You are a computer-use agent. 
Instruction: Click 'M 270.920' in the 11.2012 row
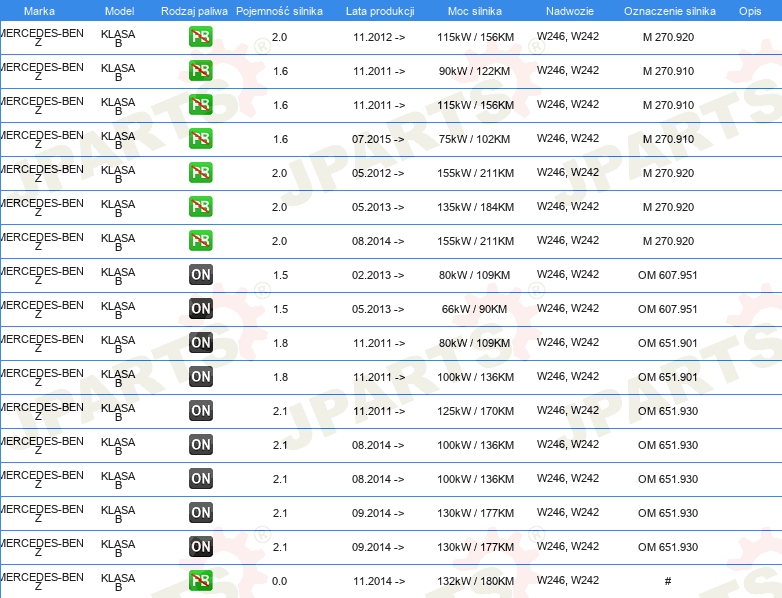(x=668, y=37)
